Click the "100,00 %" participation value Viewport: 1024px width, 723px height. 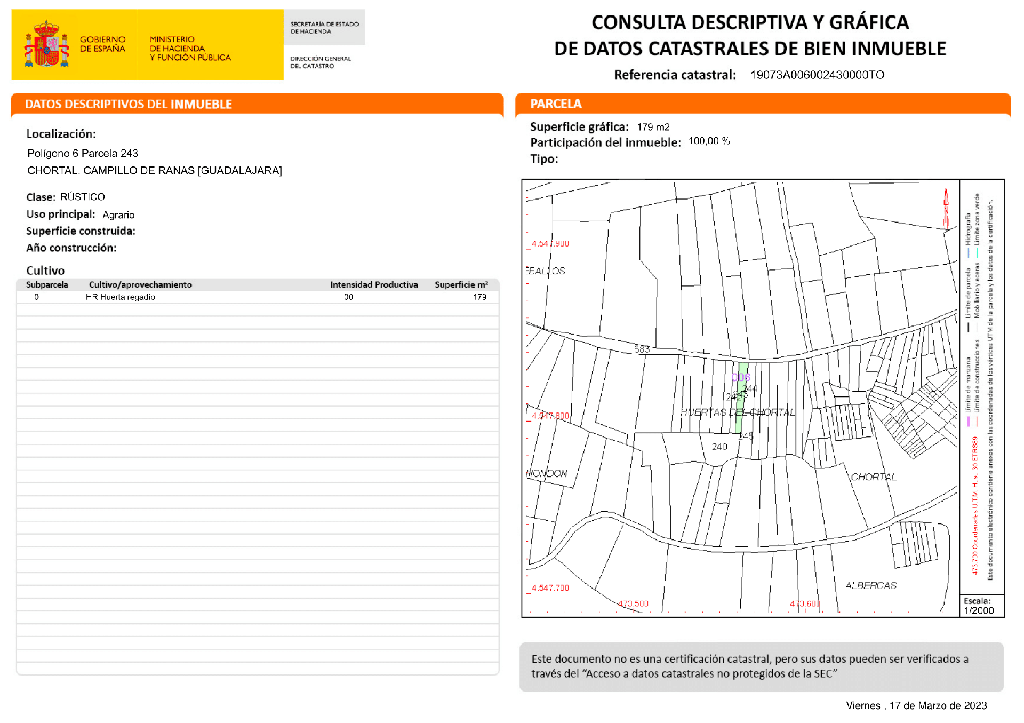(709, 141)
